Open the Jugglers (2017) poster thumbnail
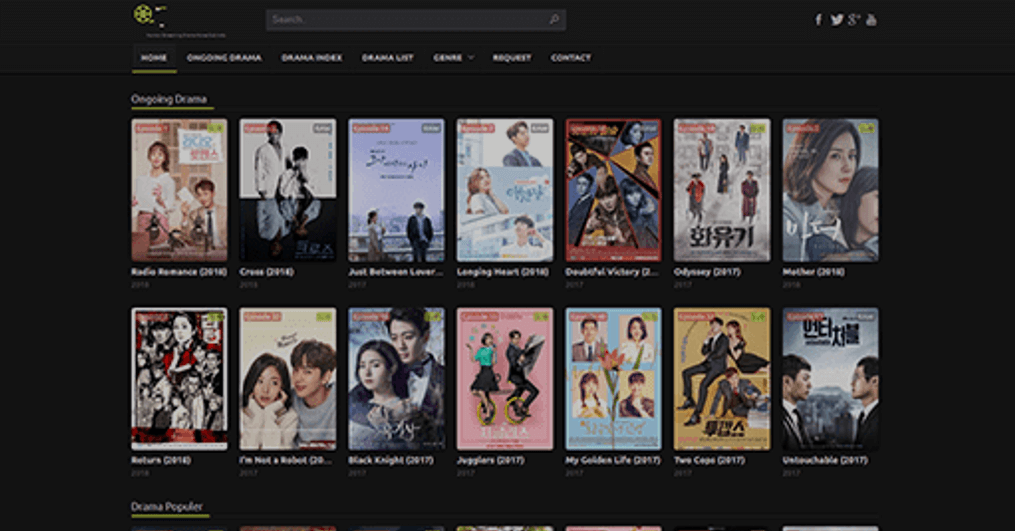This screenshot has width=1015, height=531. tap(505, 379)
